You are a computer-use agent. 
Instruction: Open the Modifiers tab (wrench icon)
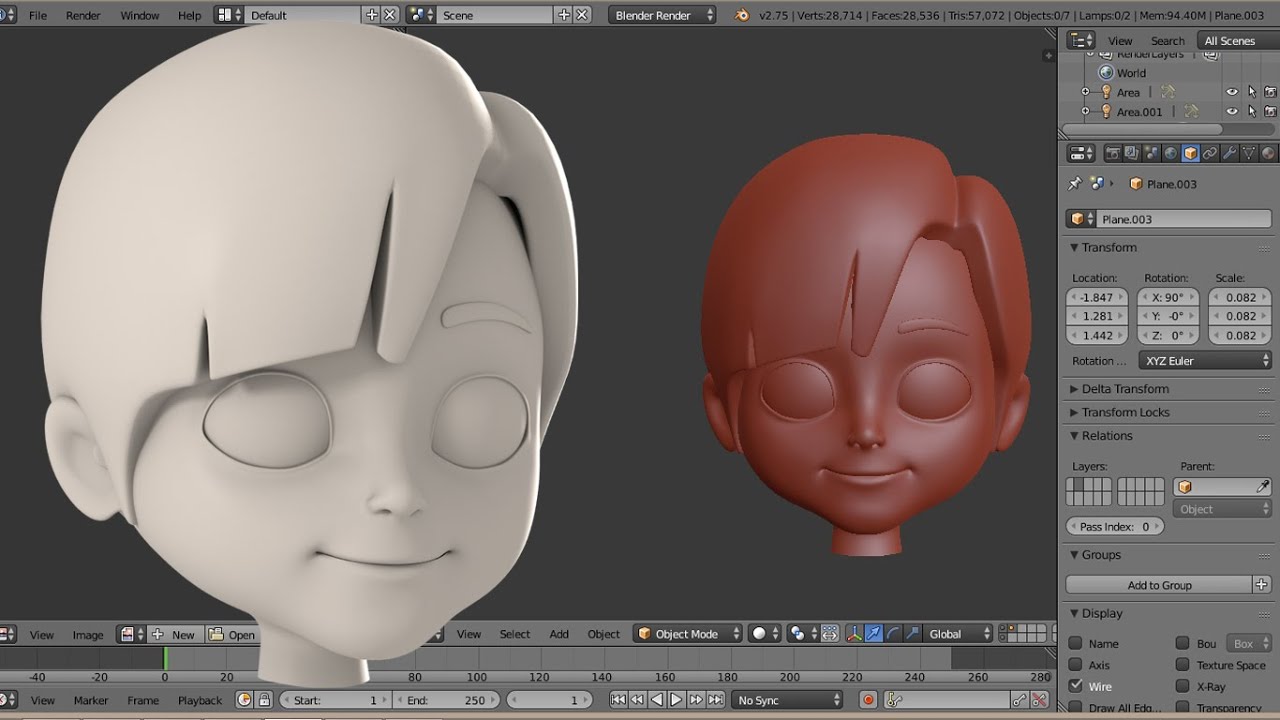(1230, 153)
